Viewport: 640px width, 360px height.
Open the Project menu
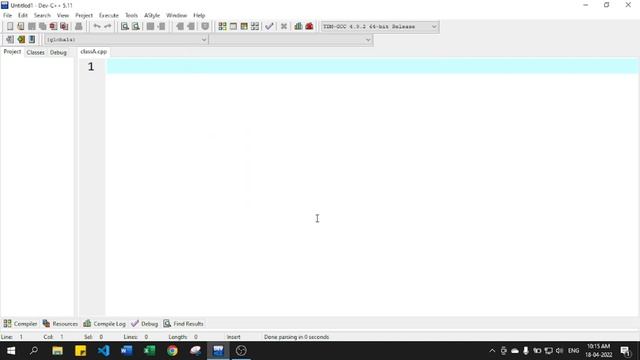pos(84,16)
